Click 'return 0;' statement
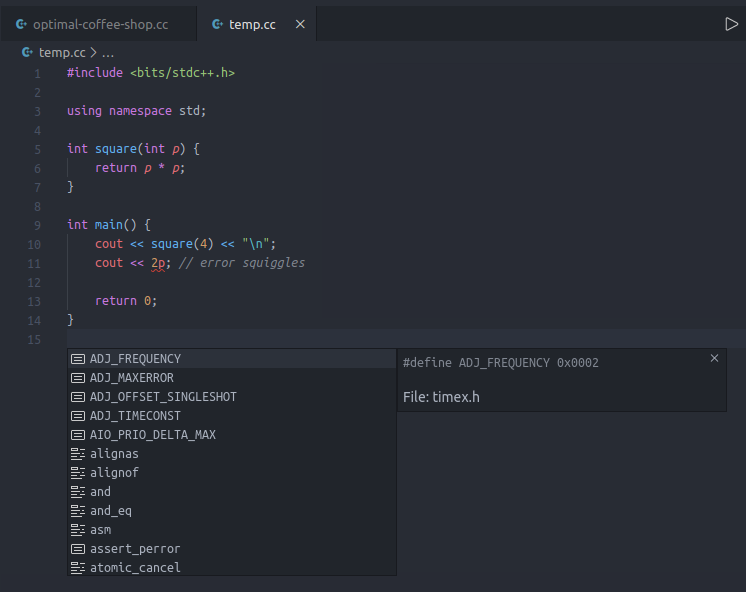The width and height of the screenshot is (746, 592). point(126,301)
